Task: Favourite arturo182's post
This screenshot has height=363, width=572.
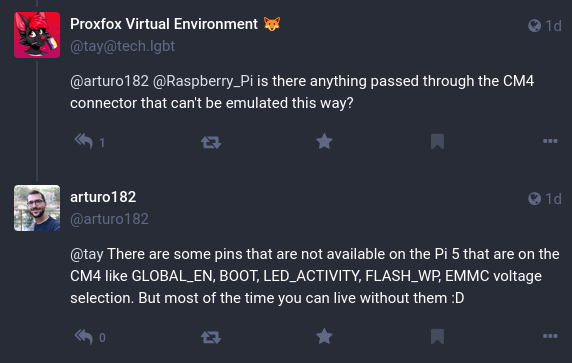Action: click(324, 336)
